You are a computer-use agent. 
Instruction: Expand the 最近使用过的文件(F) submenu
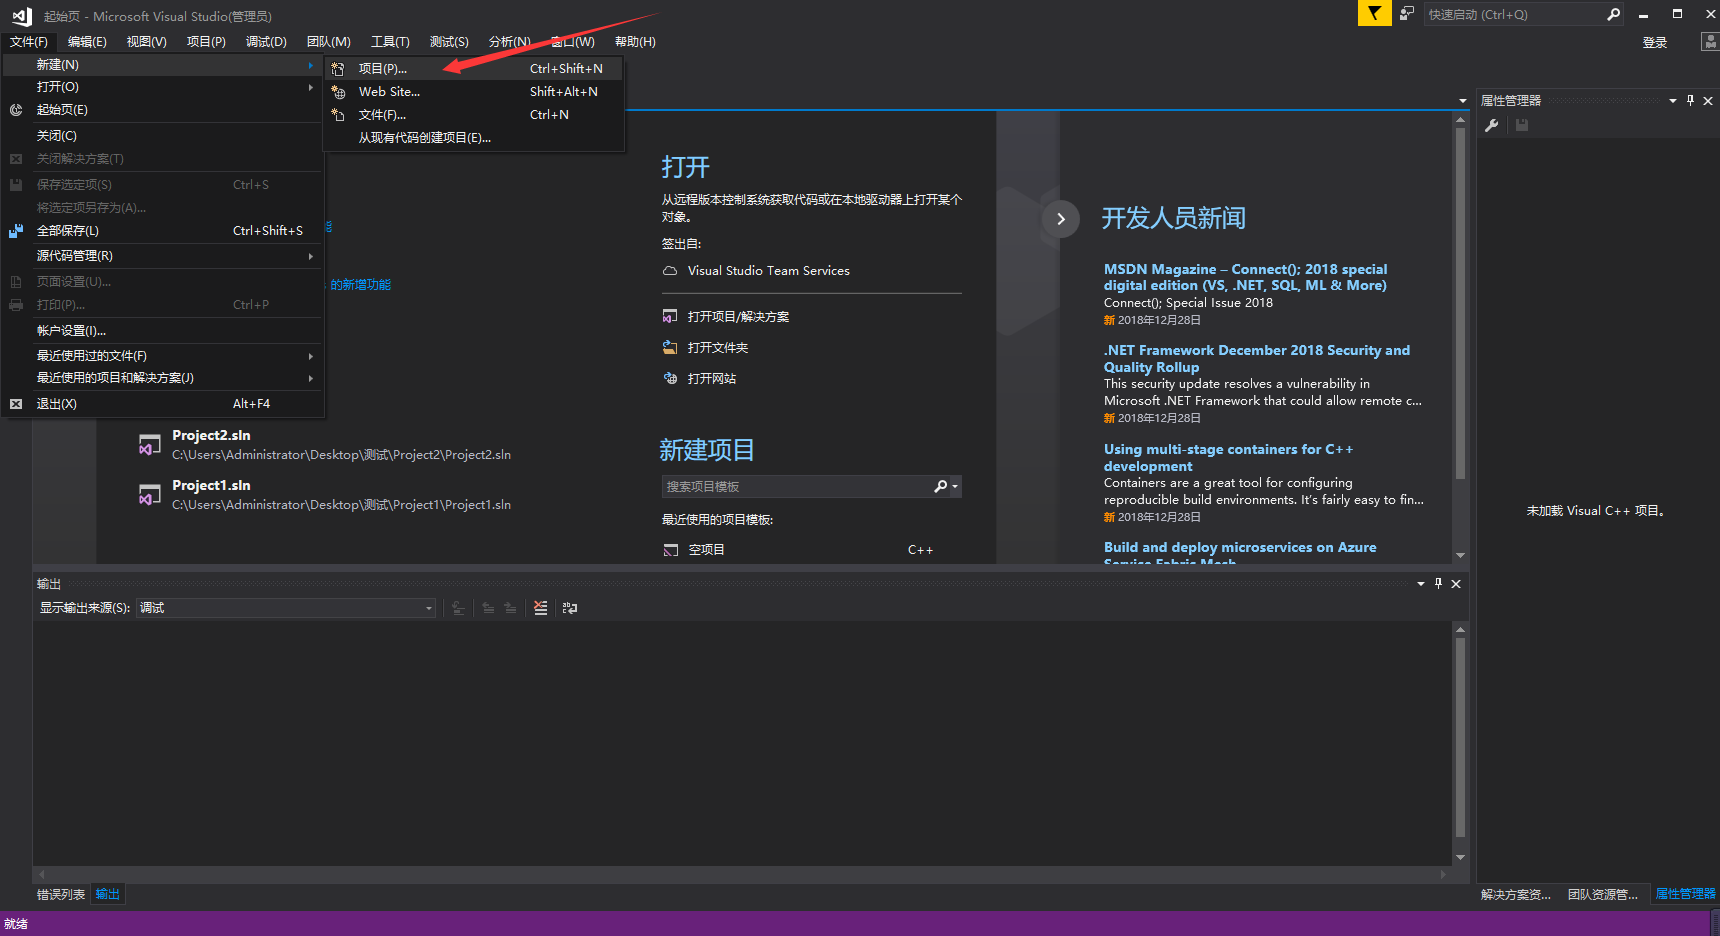(311, 356)
